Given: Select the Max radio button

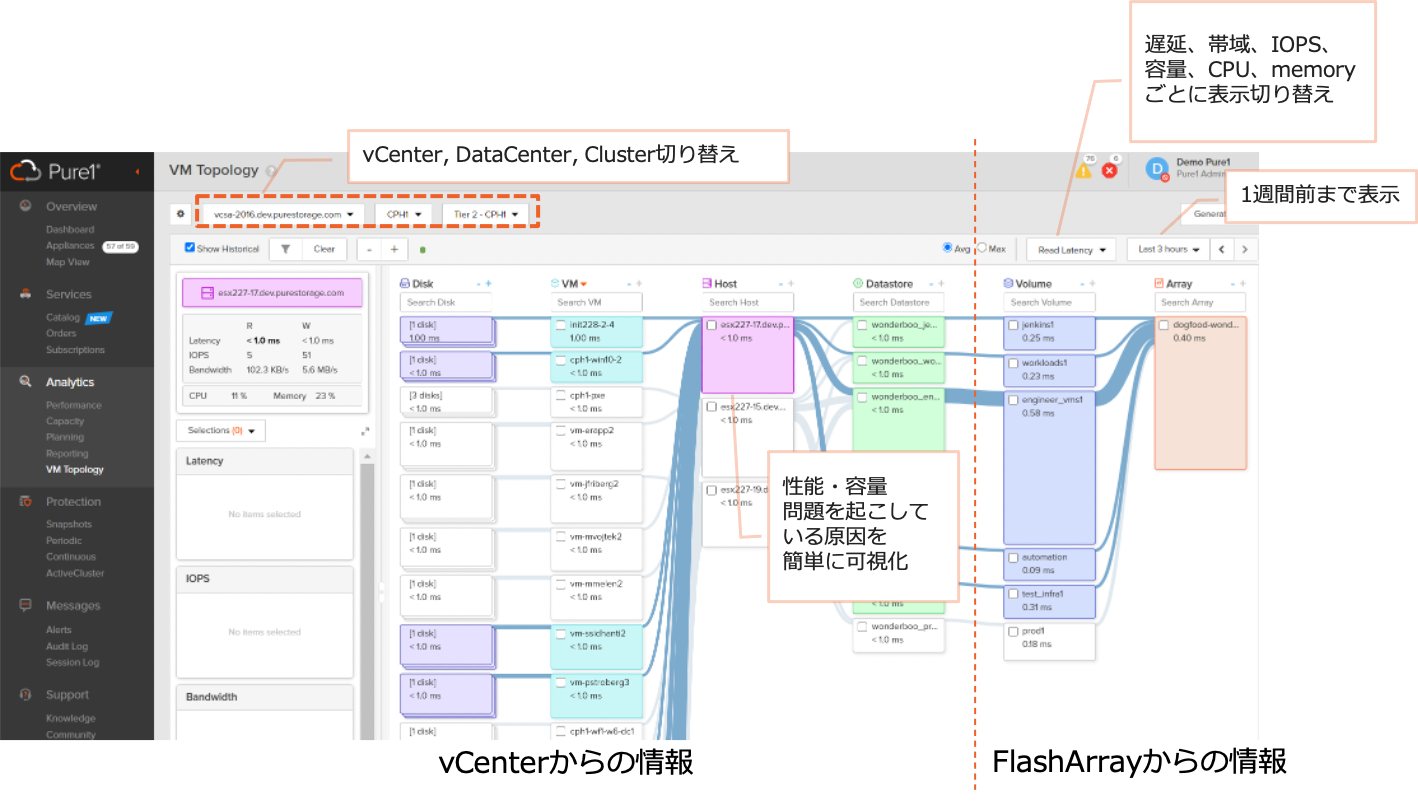Looking at the screenshot, I should pos(982,248).
